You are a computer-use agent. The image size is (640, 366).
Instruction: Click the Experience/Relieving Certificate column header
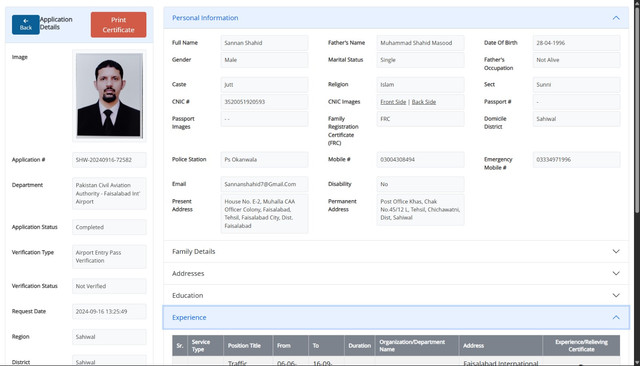pyautogui.click(x=581, y=346)
